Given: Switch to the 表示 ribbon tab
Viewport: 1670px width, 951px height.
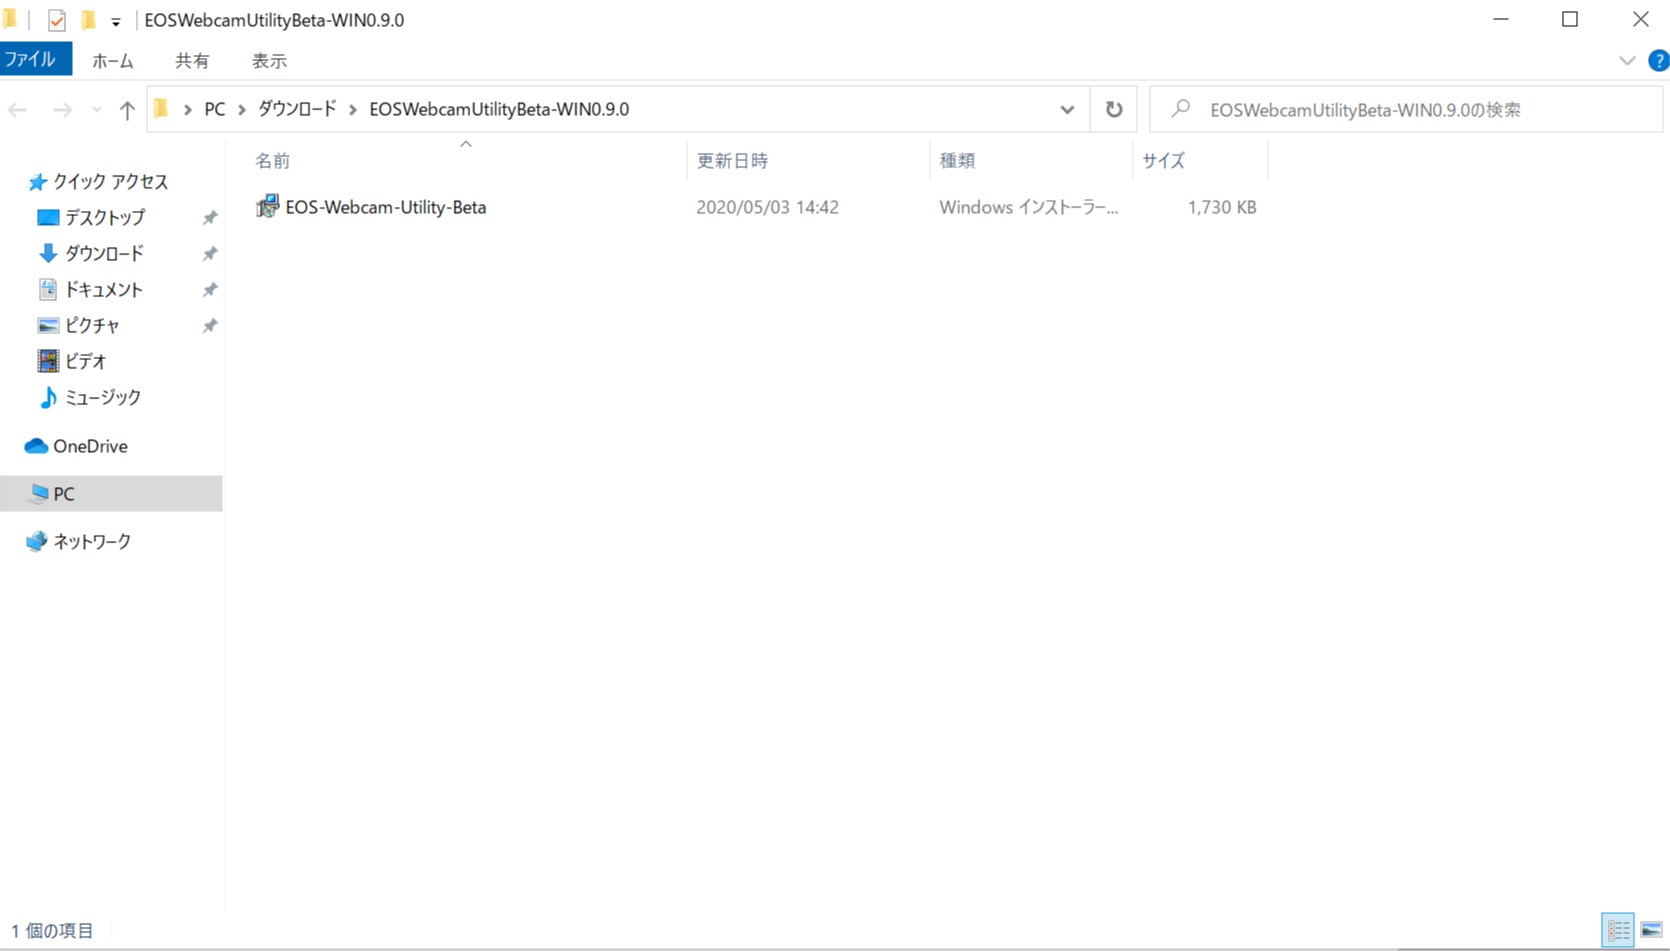Looking at the screenshot, I should [268, 60].
